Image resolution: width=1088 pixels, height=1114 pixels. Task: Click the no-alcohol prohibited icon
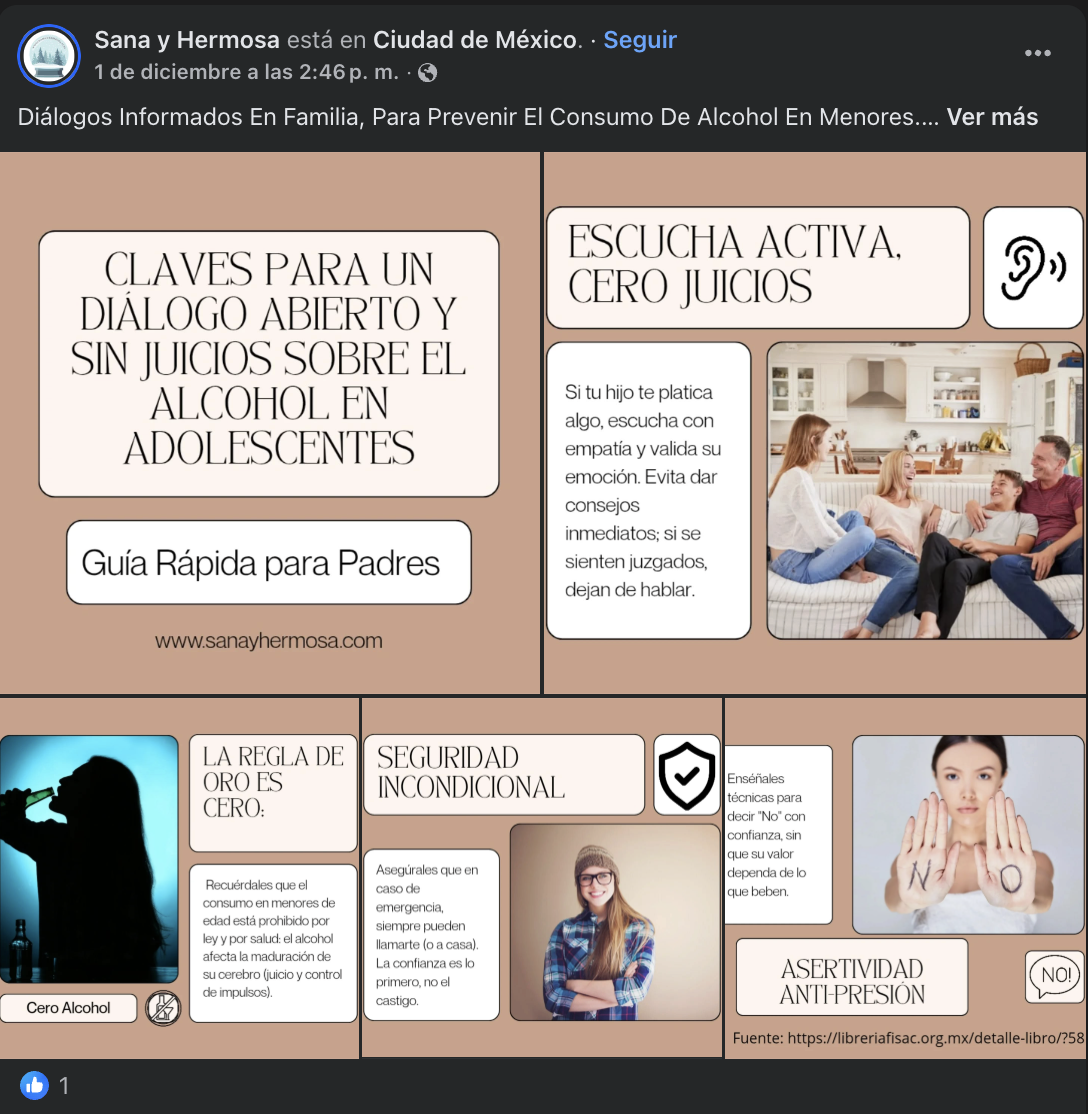(x=162, y=1008)
